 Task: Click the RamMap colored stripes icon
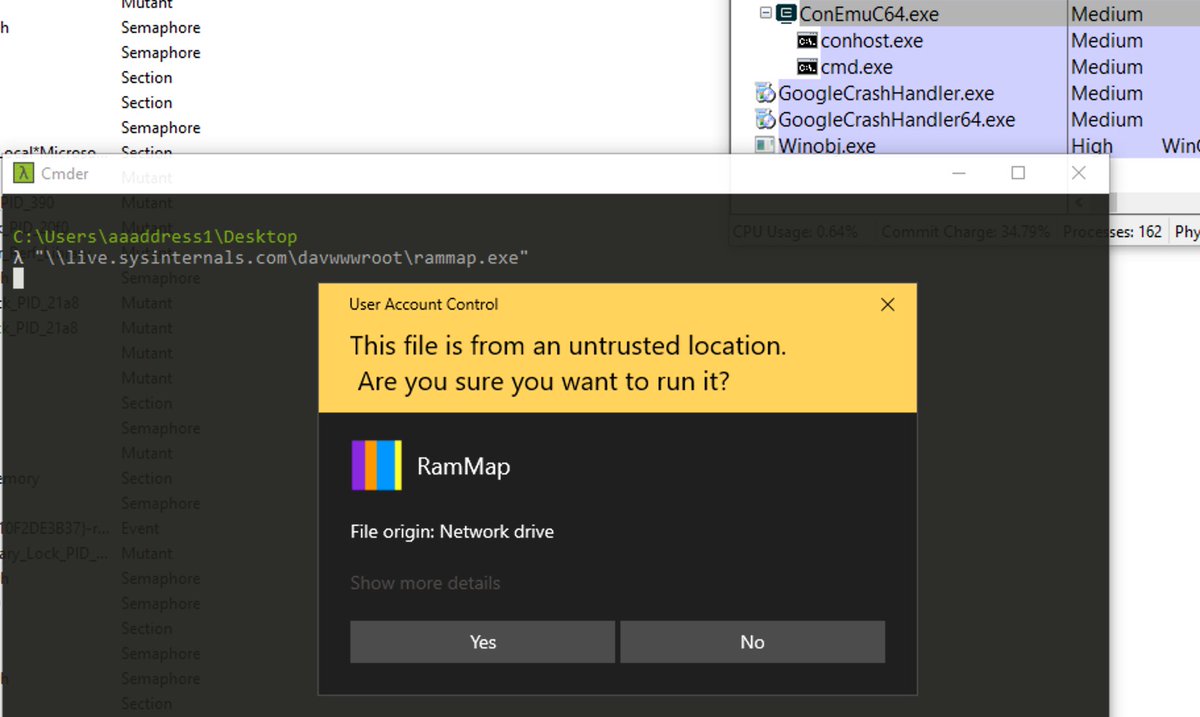pos(377,466)
